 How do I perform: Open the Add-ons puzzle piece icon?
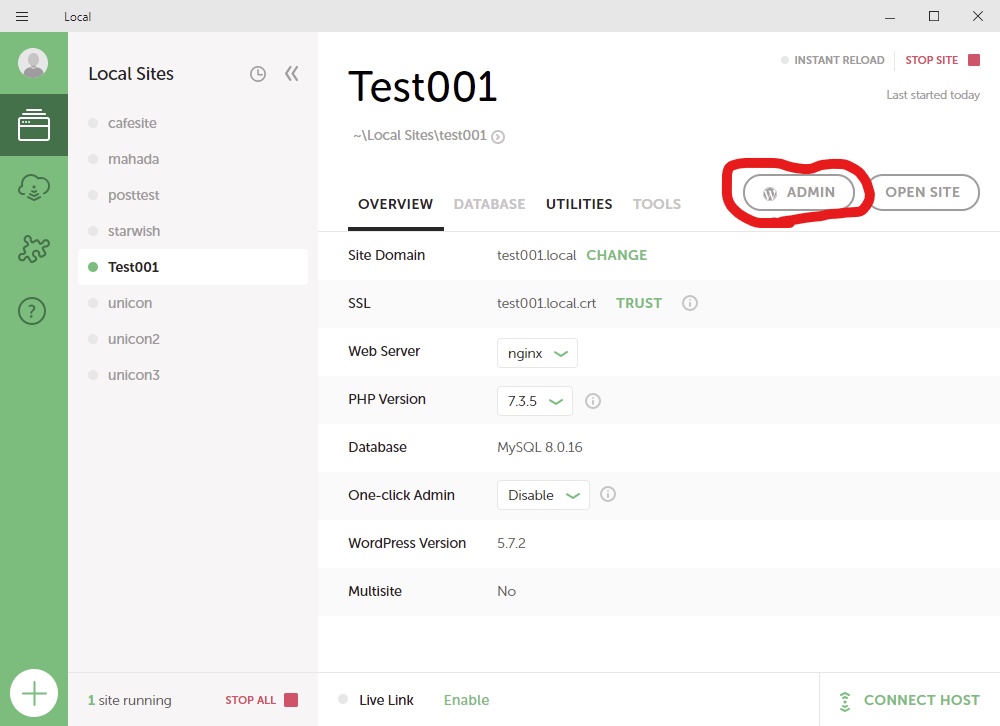(x=34, y=249)
